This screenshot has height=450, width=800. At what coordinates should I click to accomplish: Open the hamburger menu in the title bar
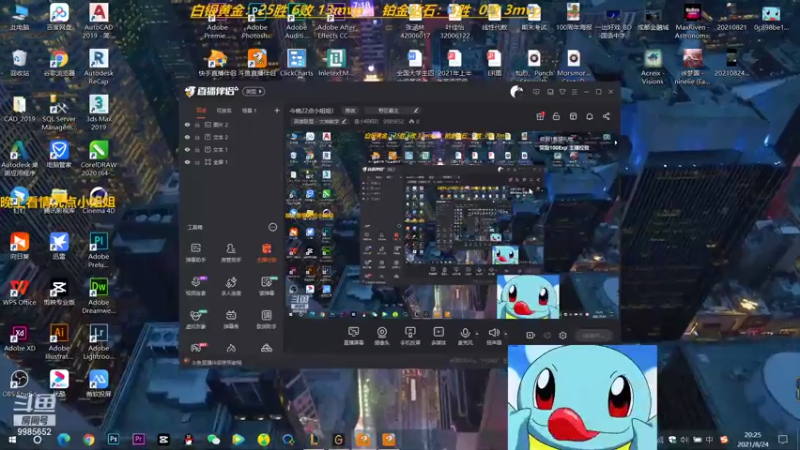pyautogui.click(x=574, y=92)
